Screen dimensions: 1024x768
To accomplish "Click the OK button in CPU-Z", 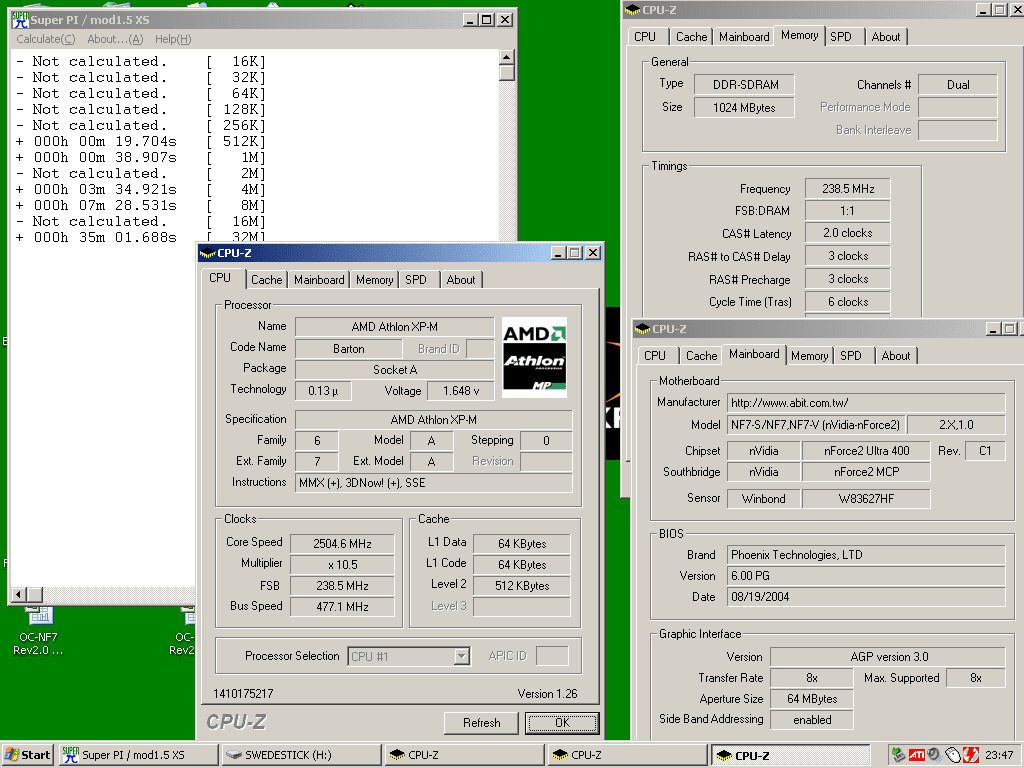I will coord(562,723).
